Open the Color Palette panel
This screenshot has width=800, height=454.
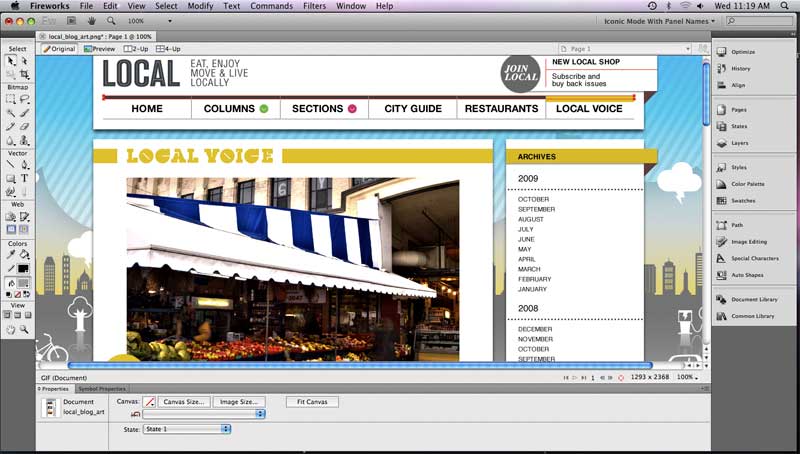tap(747, 184)
